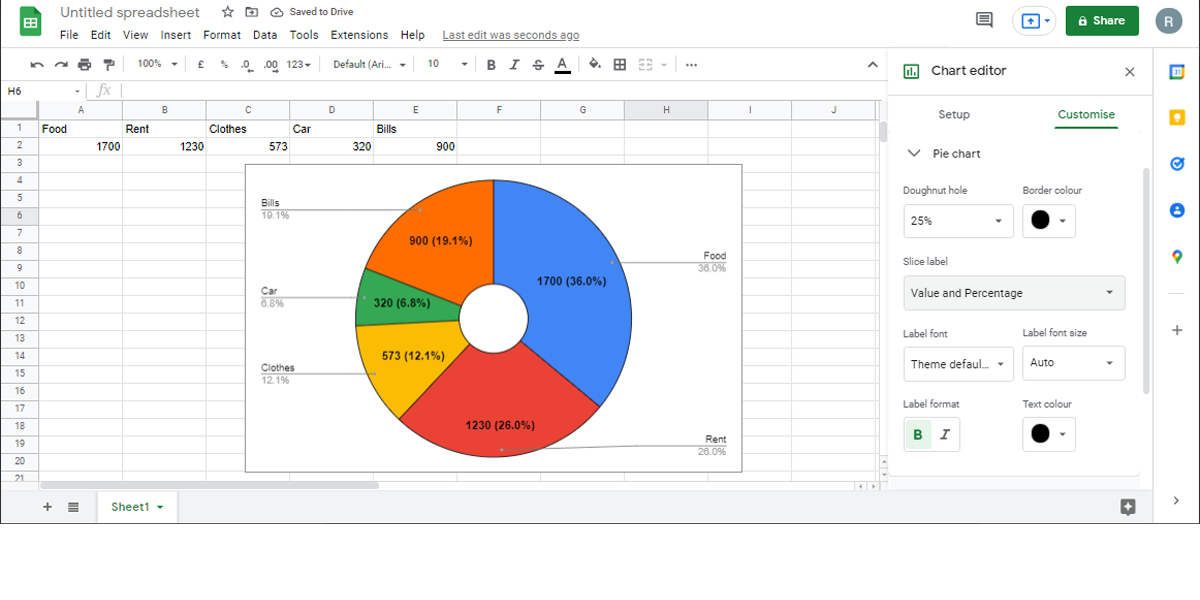Open Google Maps in side panel
The height and width of the screenshot is (600, 1200).
pyautogui.click(x=1176, y=257)
